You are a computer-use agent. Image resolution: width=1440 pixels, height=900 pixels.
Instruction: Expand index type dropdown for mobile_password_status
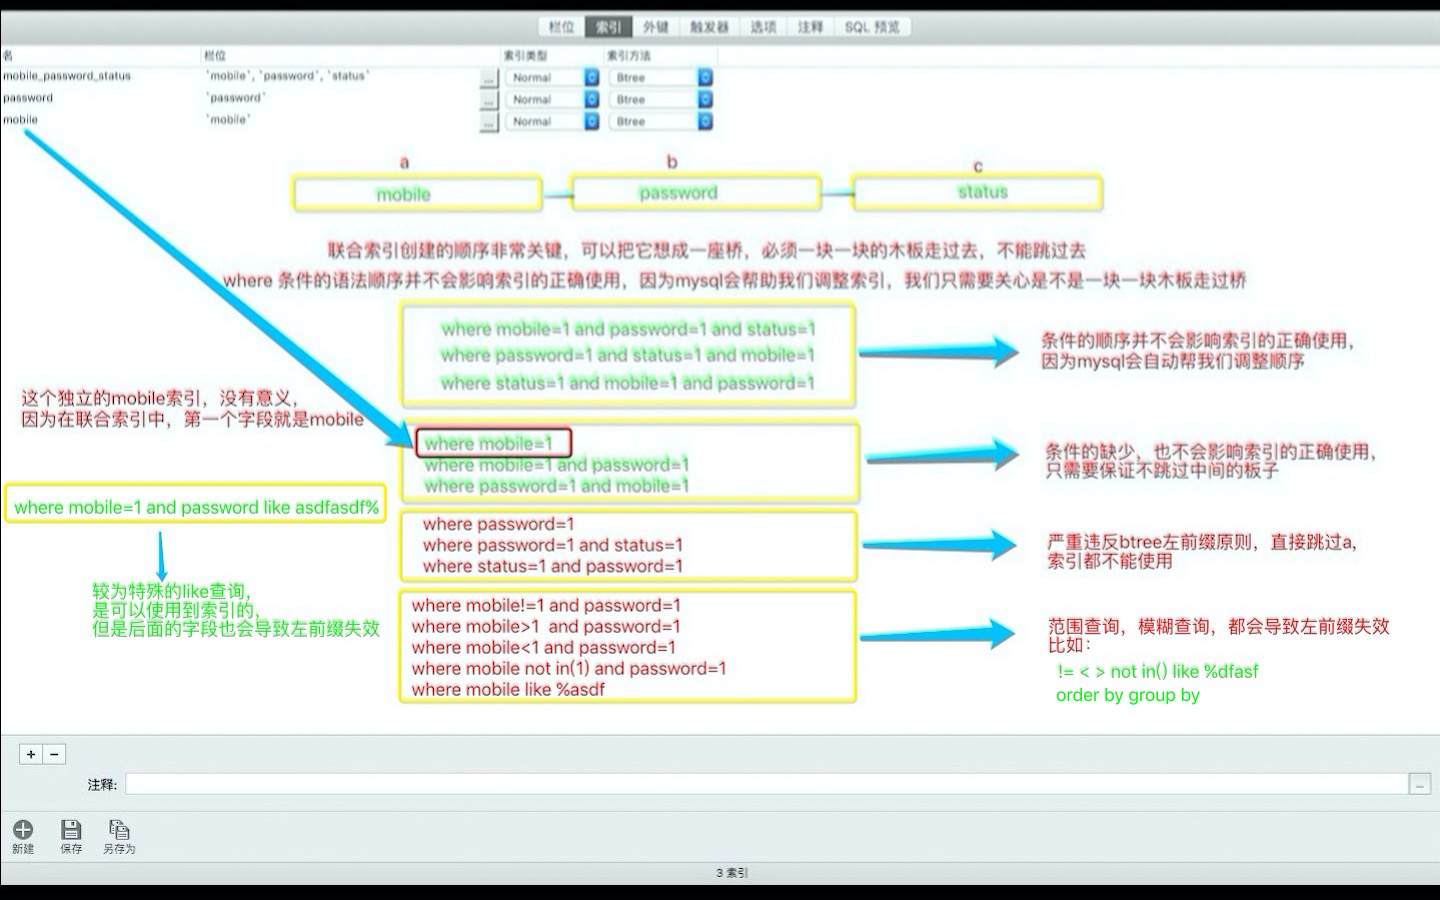pyautogui.click(x=591, y=78)
